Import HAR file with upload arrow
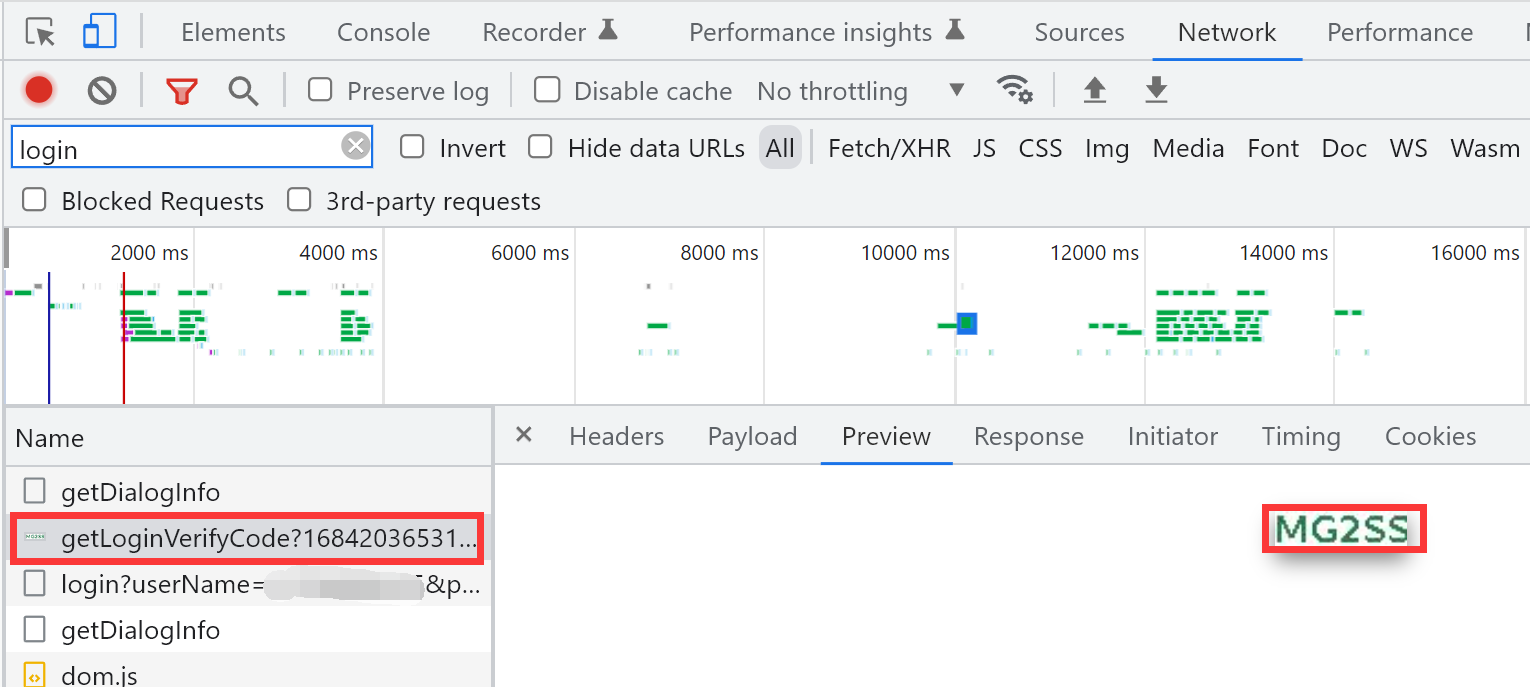Screen dimensions: 1530x687 (1095, 91)
